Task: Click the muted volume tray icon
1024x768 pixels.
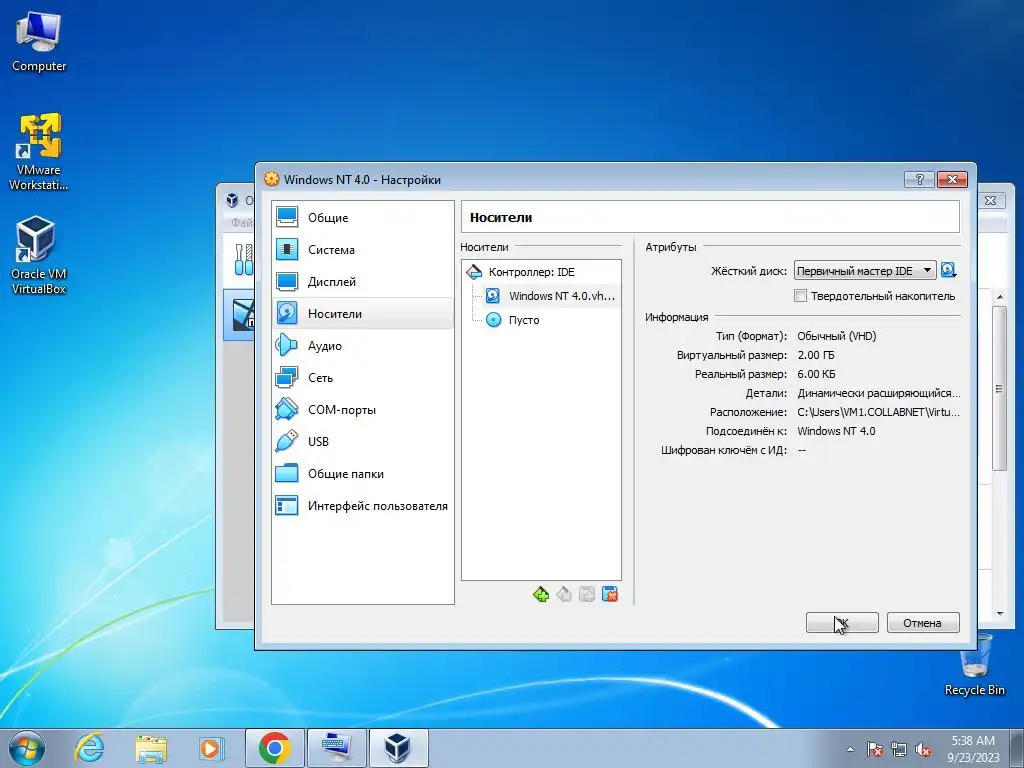Action: click(x=923, y=750)
